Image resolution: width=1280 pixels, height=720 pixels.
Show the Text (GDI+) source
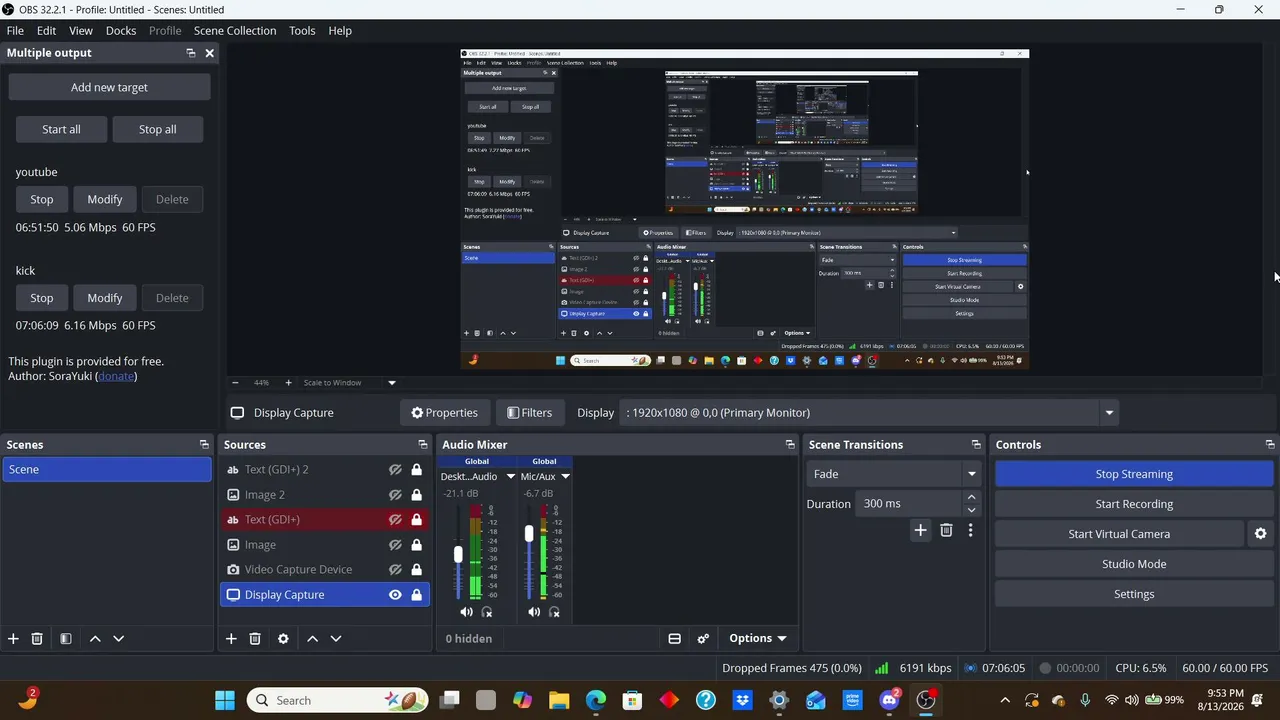coord(395,520)
